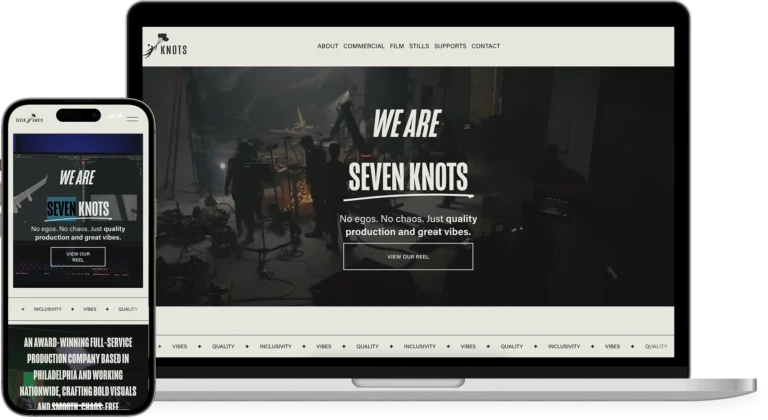Go to the Commercial section
Image resolution: width=768 pixels, height=420 pixels.
(364, 46)
